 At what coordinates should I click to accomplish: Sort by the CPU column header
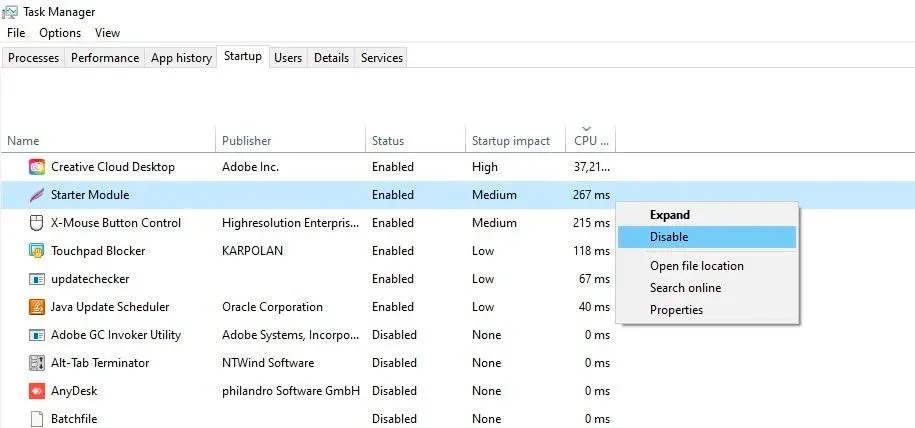pos(591,141)
